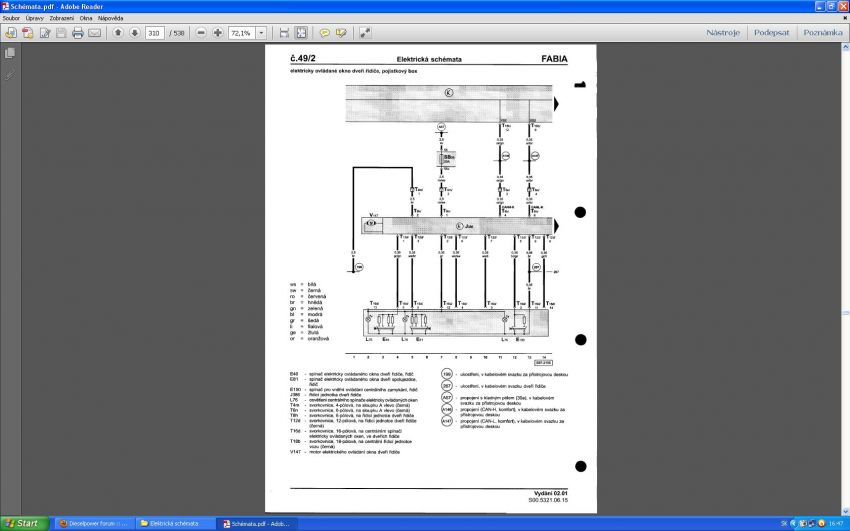
Task: Show page thumbnails panel in sidebar
Action: coord(10,53)
